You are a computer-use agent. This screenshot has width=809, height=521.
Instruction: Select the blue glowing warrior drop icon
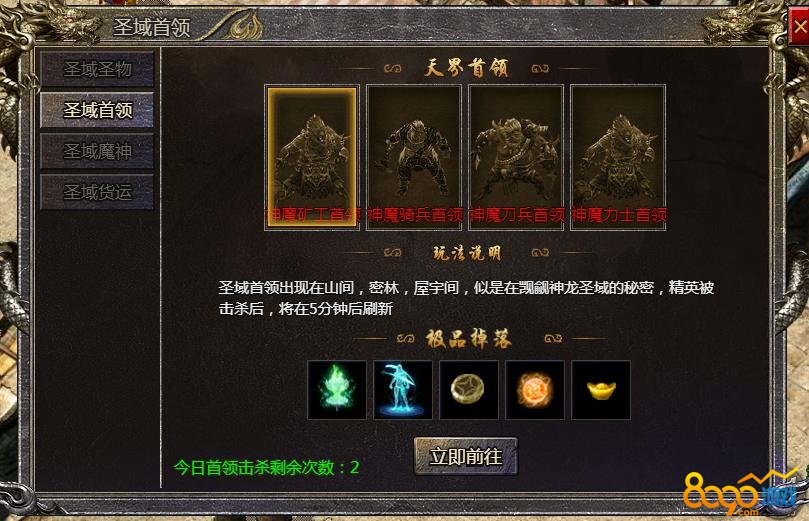pos(403,390)
